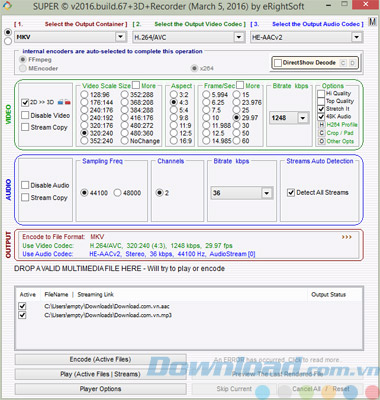Viewport: 380px width, 400px height.
Task: Click 'Encode to File Format' output line
Action: (63, 237)
